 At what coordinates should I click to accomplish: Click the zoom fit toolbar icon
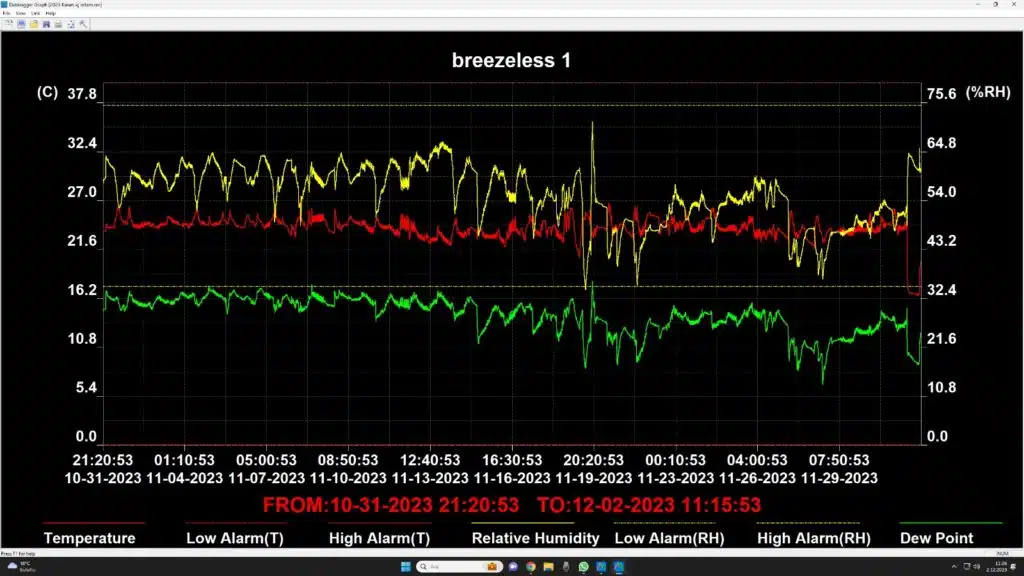[x=71, y=24]
